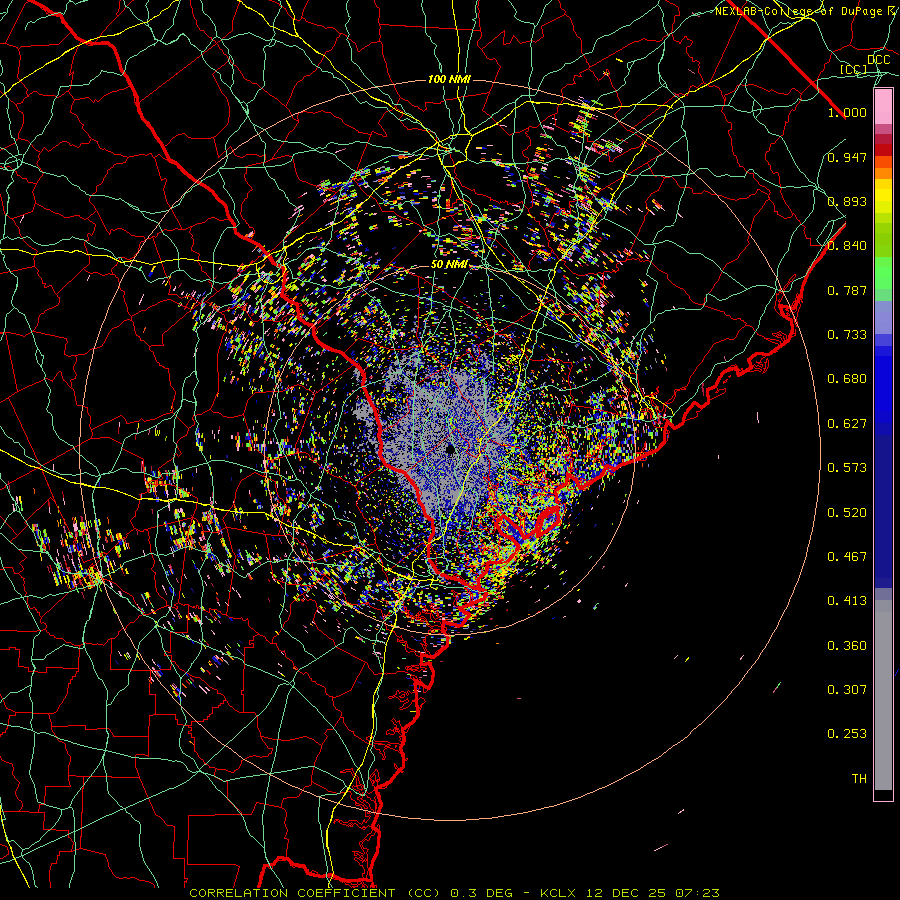Select the 0.467 scale value
The height and width of the screenshot is (900, 900).
click(847, 557)
